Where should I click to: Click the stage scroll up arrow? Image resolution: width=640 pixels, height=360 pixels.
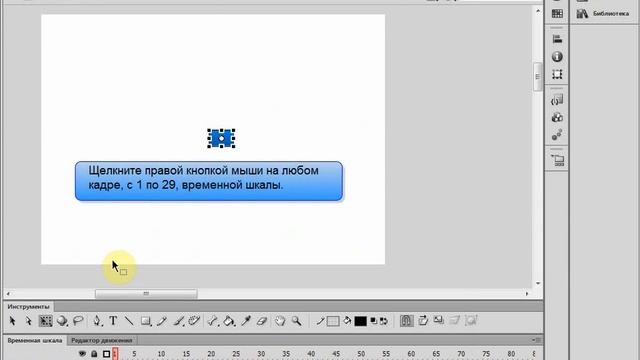[x=538, y=11]
